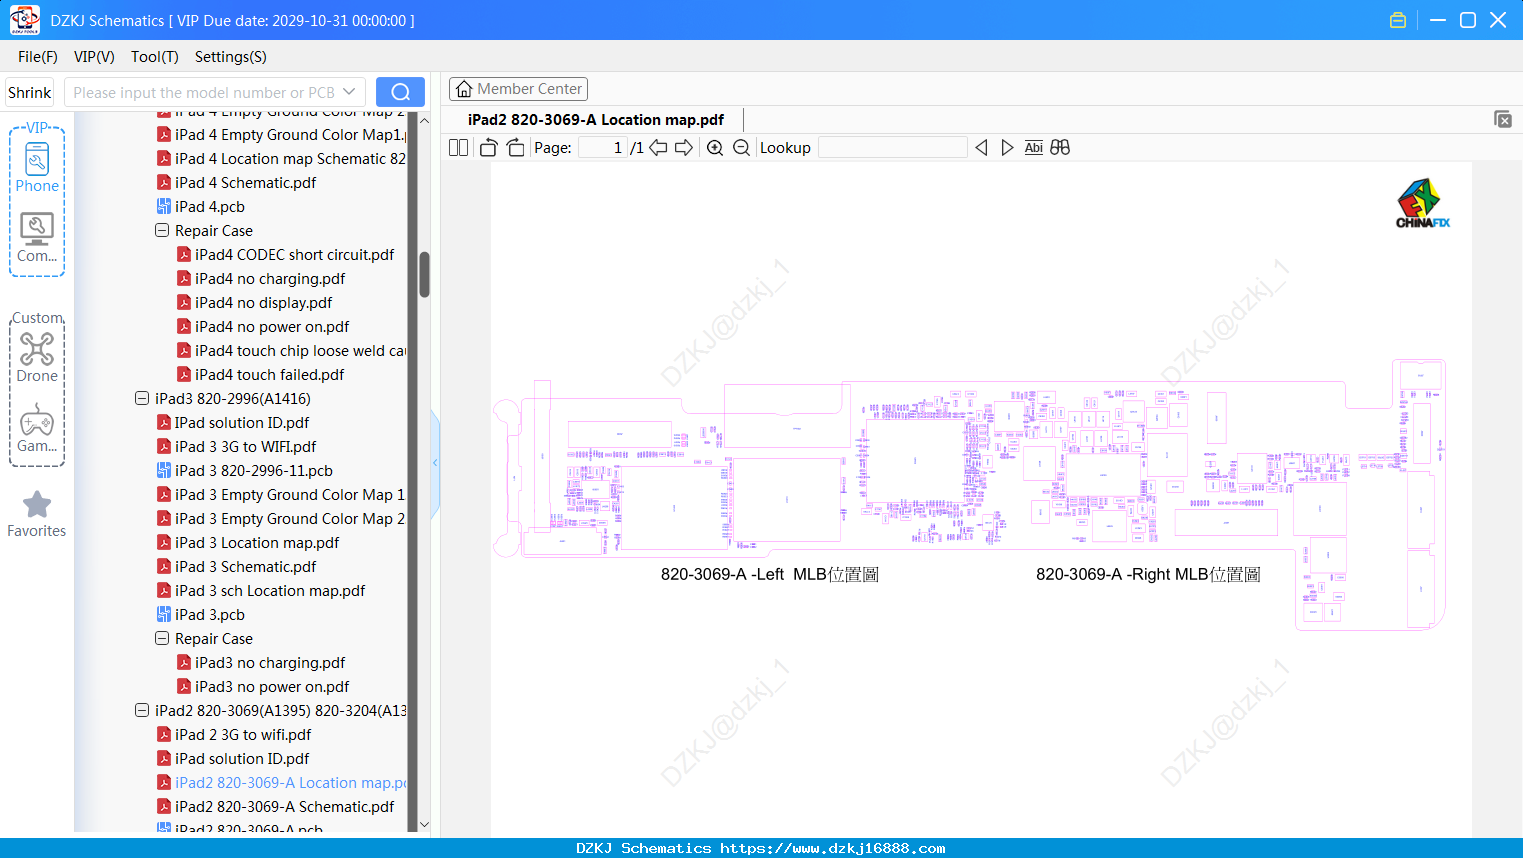Open the File(F) menu
Screen dimensions: 1523x858
pos(38,57)
